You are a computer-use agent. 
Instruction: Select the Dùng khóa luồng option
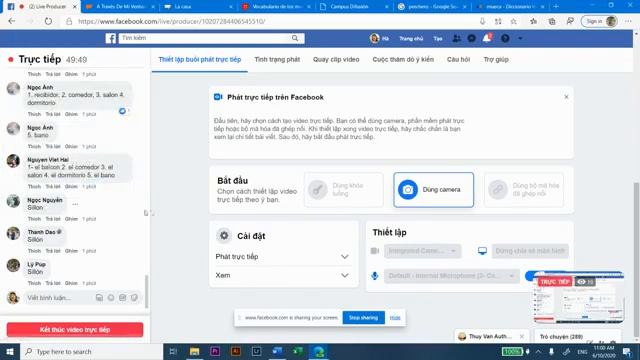[344, 190]
